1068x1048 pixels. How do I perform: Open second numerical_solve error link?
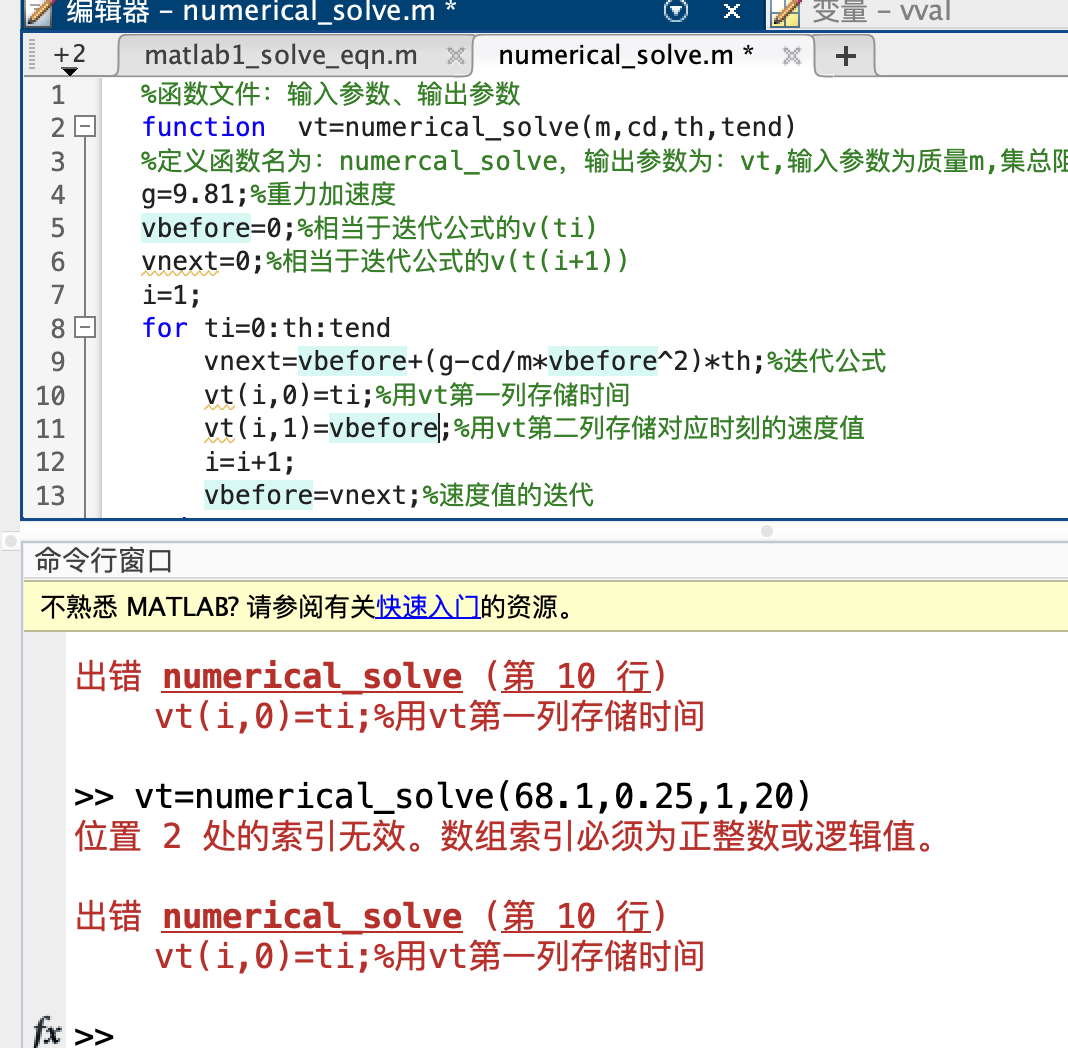312,917
